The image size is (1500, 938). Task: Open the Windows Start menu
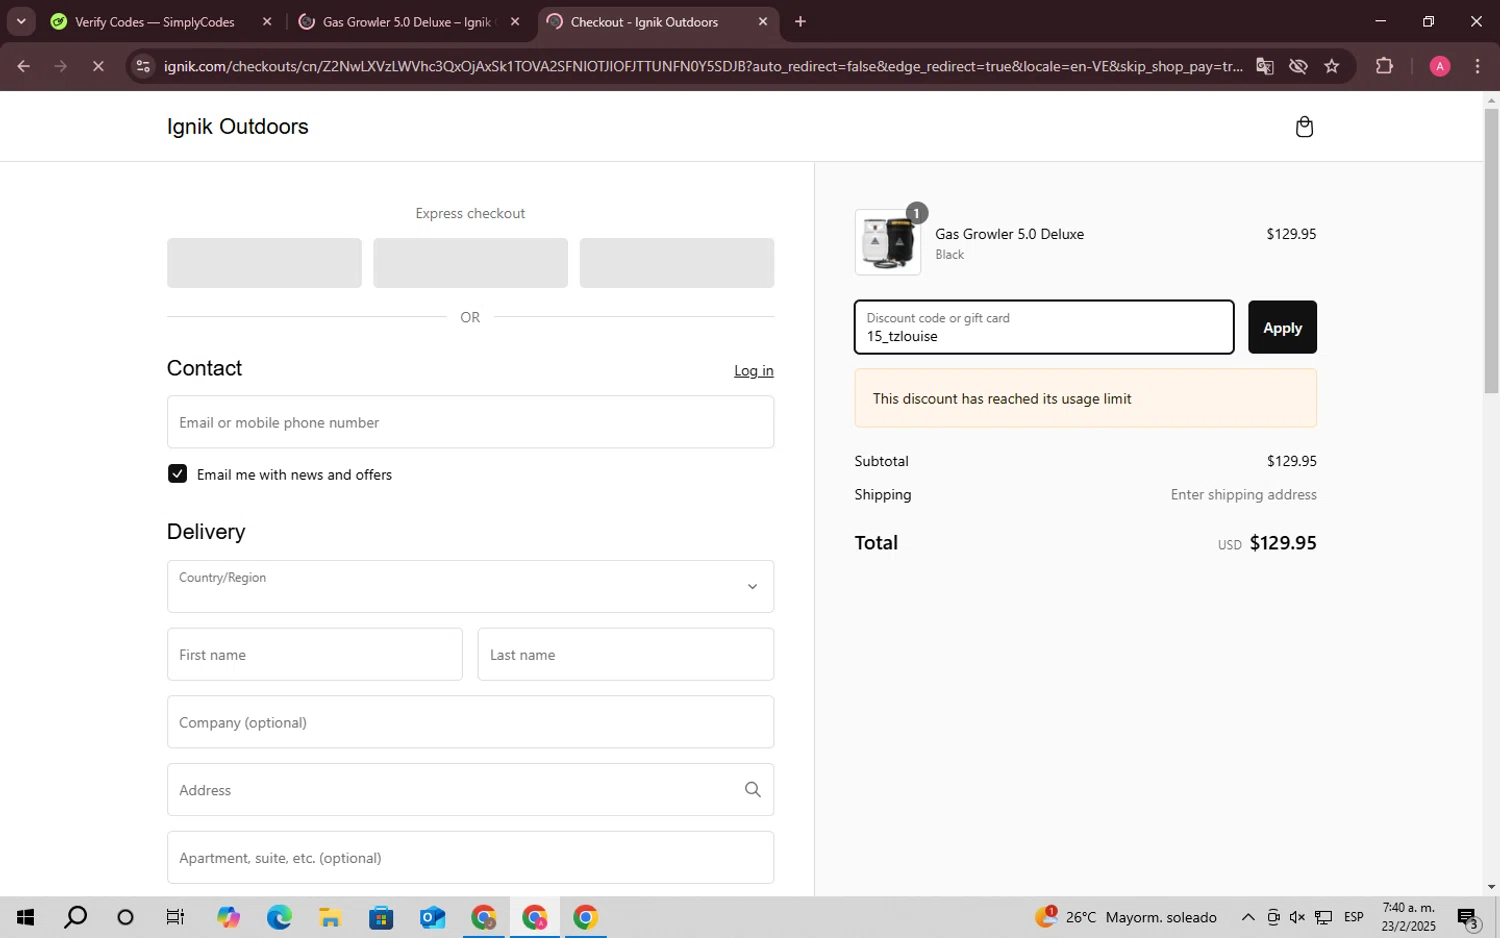coord(25,917)
